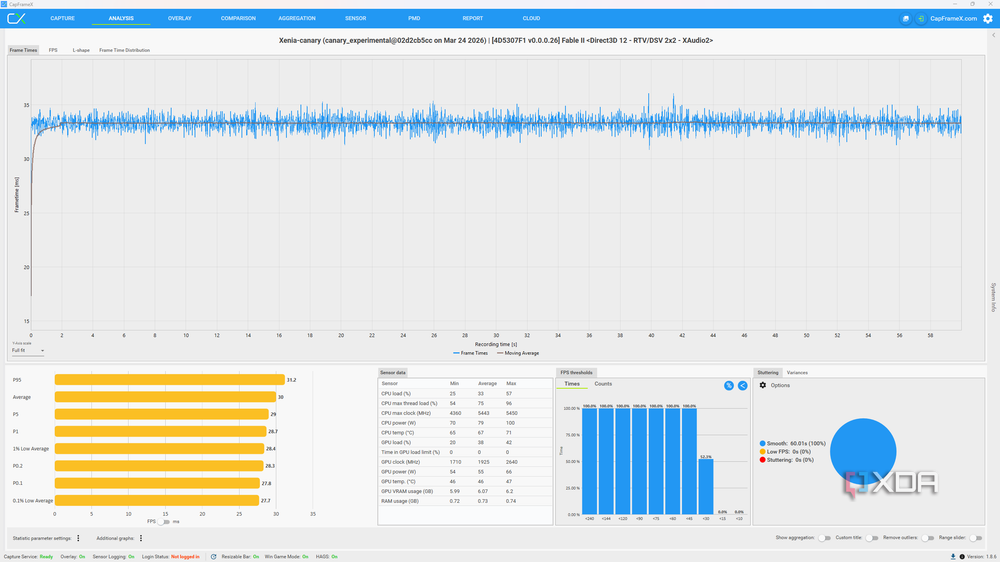
Task: Toggle the FPS / ms switch
Action: (x=165, y=521)
